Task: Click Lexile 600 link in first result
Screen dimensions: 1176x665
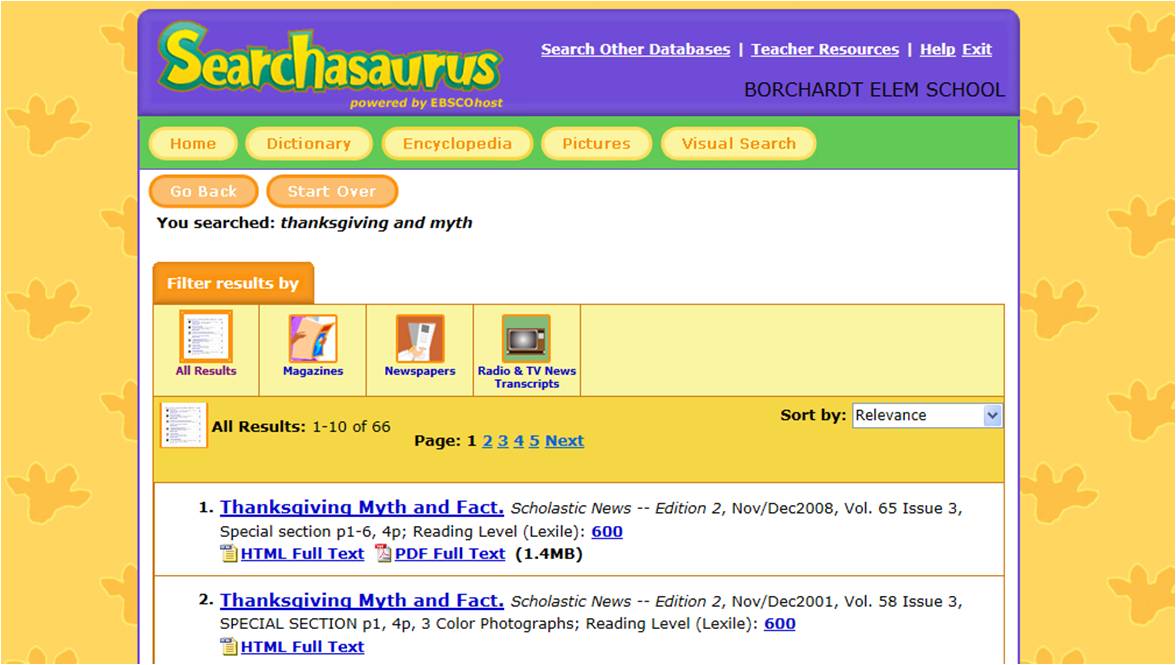Action: 607,532
